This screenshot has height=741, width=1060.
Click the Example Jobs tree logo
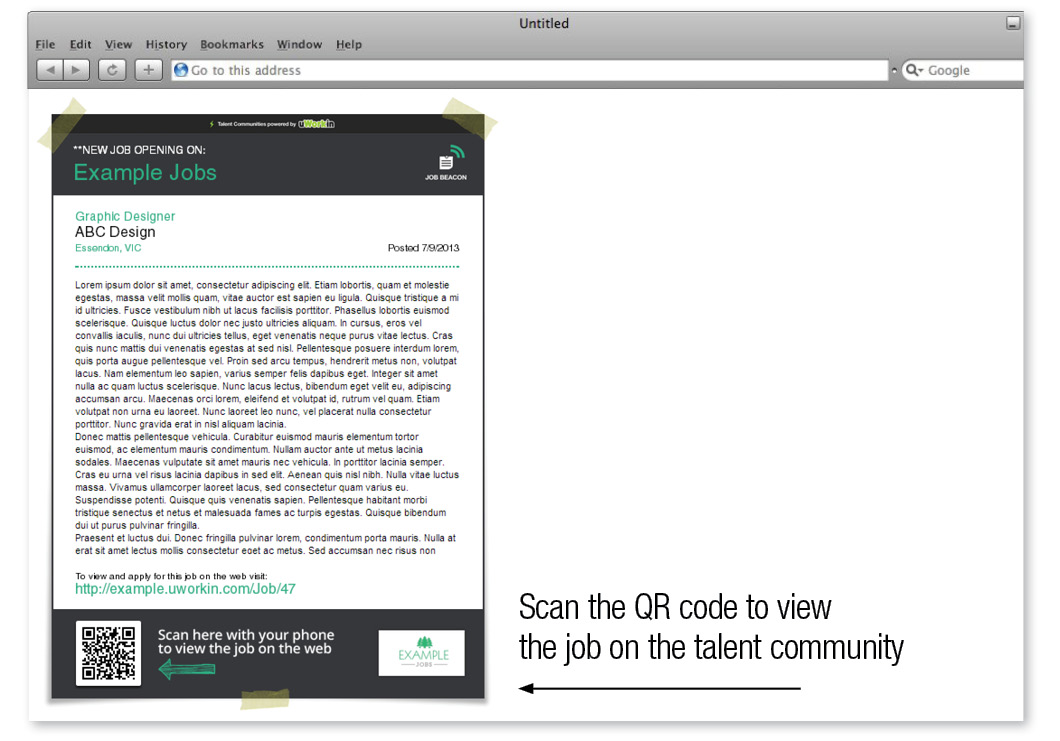point(421,652)
